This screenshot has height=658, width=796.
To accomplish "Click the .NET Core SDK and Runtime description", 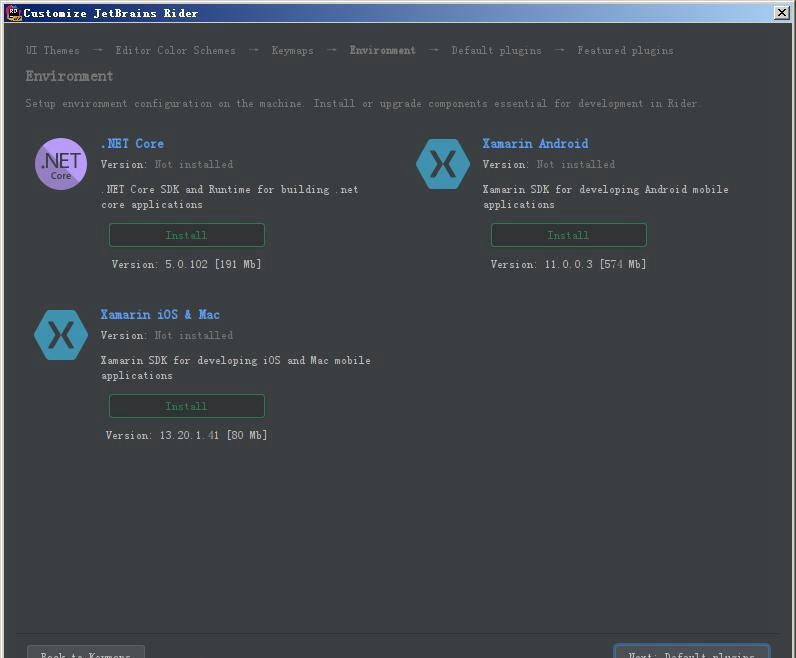I will (229, 197).
